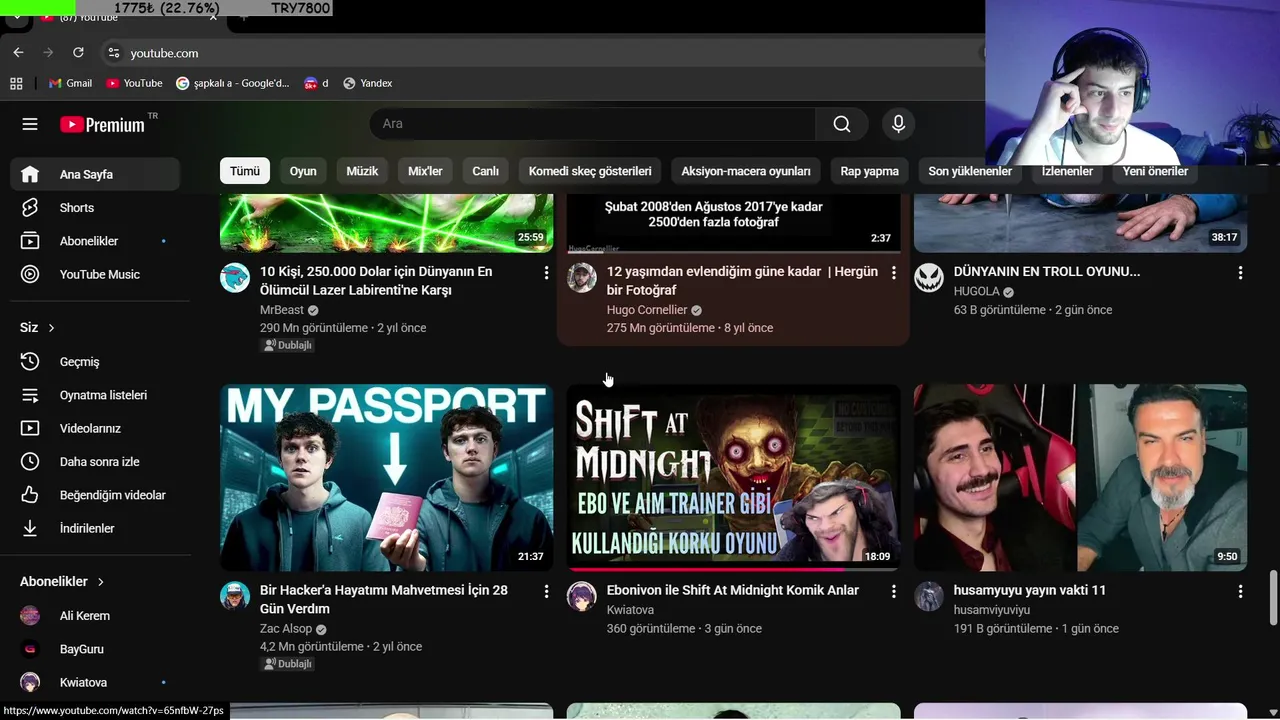Viewport: 1280px width, 720px height.
Task: Close the YouTube browser tab
Action: click(x=213, y=16)
